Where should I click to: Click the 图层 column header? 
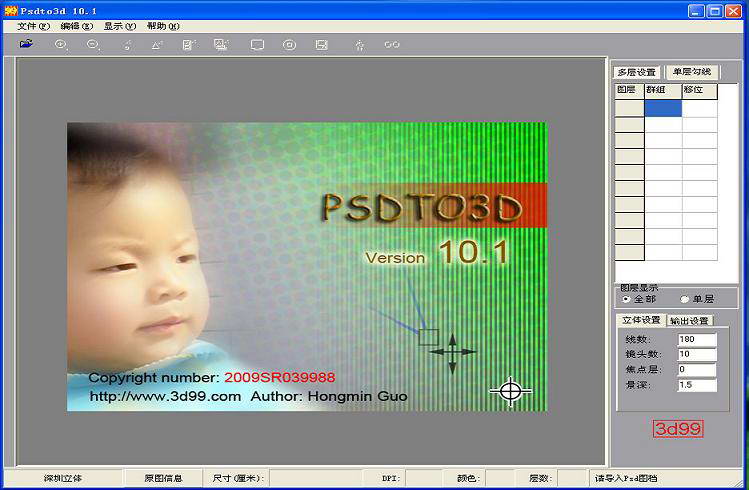[x=629, y=91]
